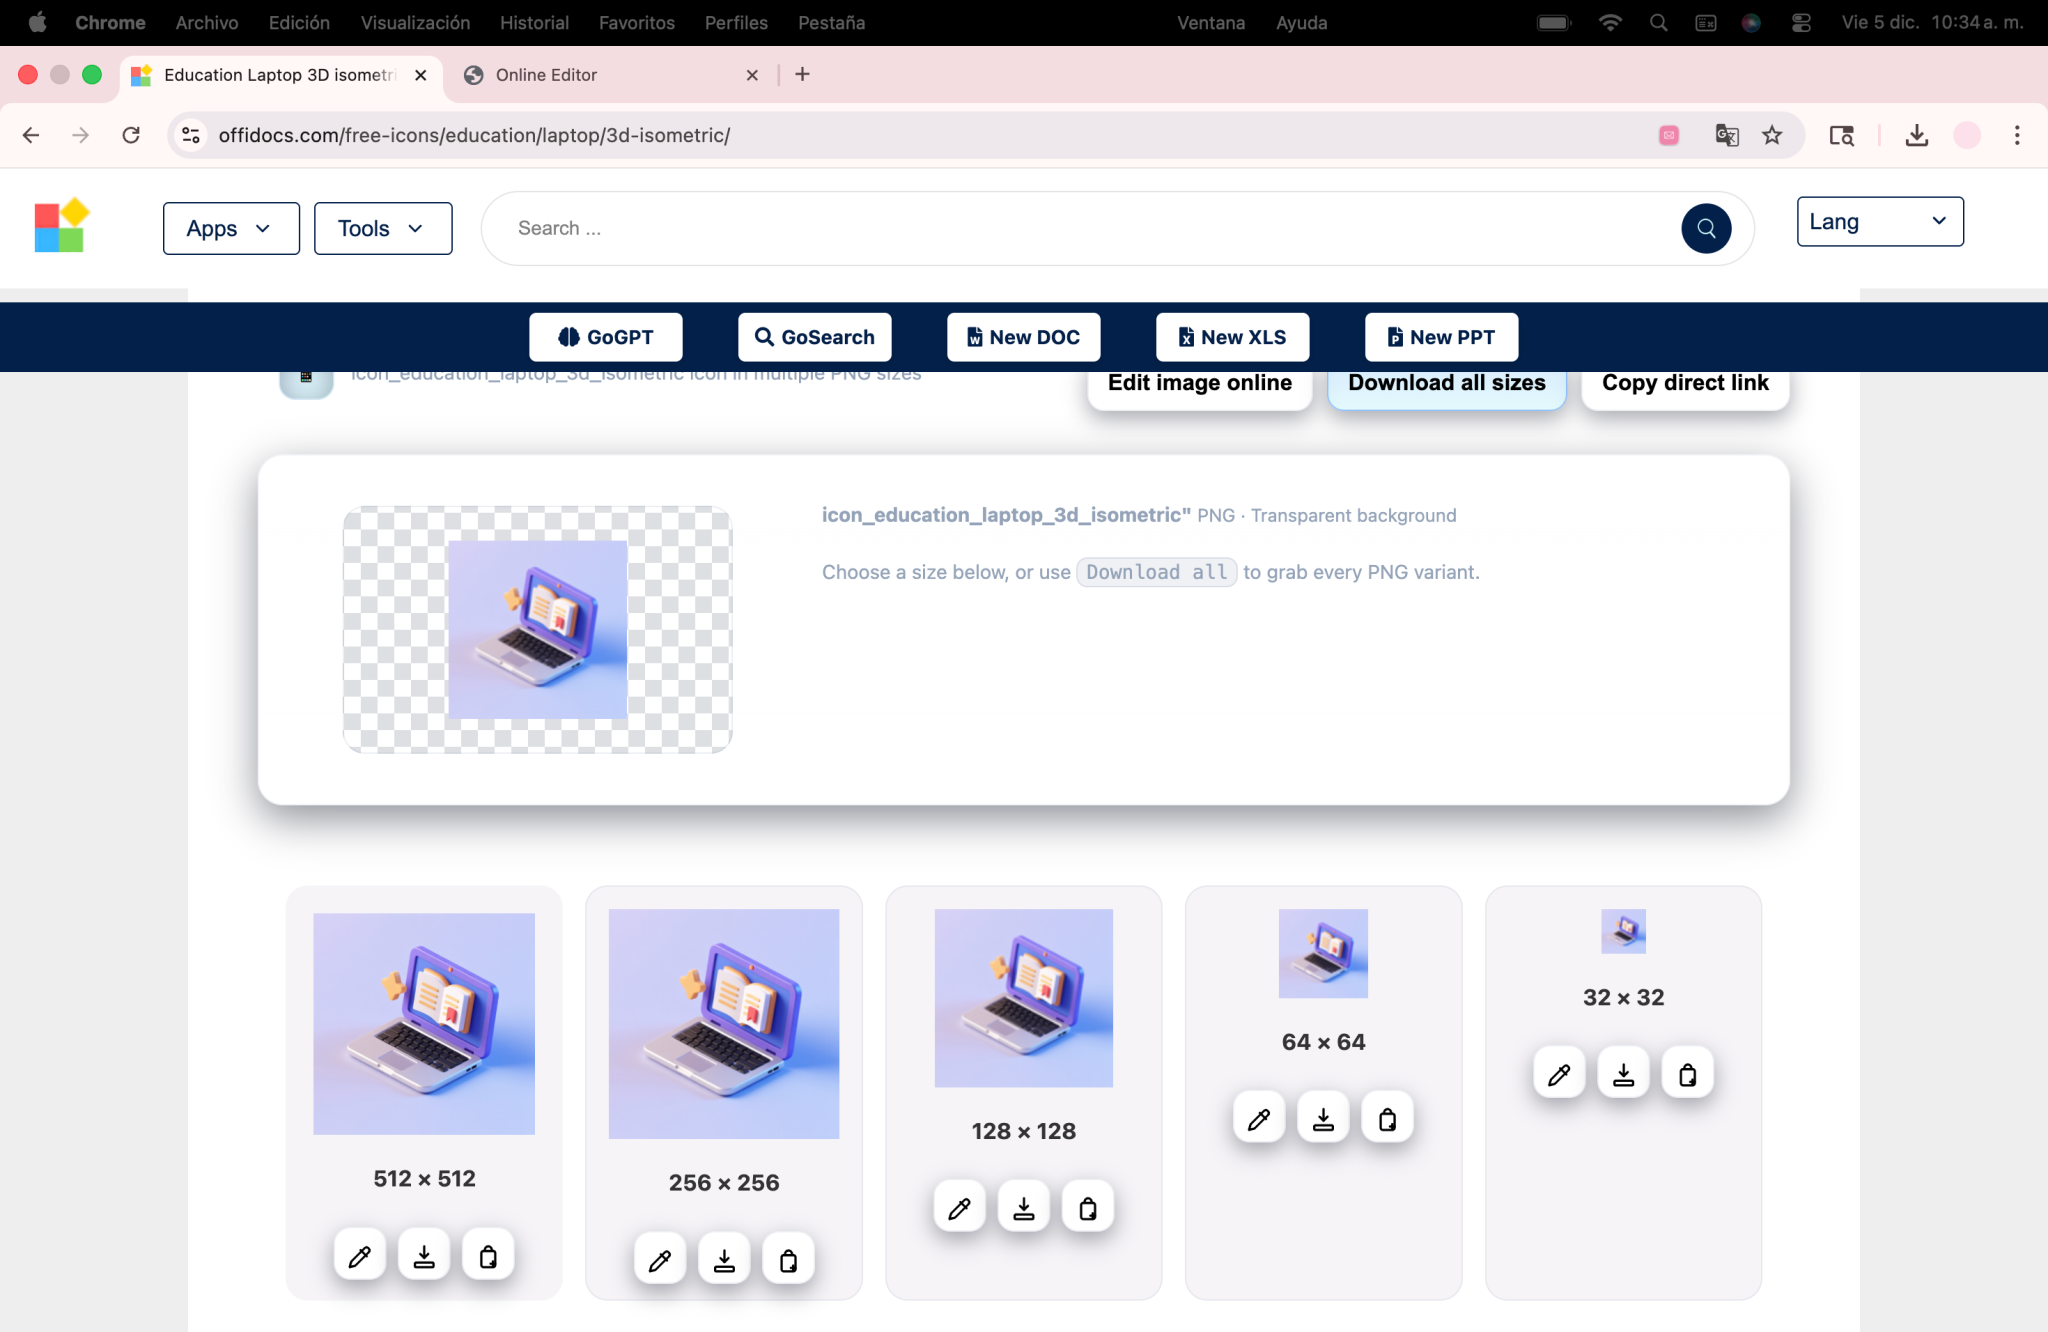Open the Favoritos menu
Image resolution: width=2048 pixels, height=1332 pixels.
tap(637, 22)
